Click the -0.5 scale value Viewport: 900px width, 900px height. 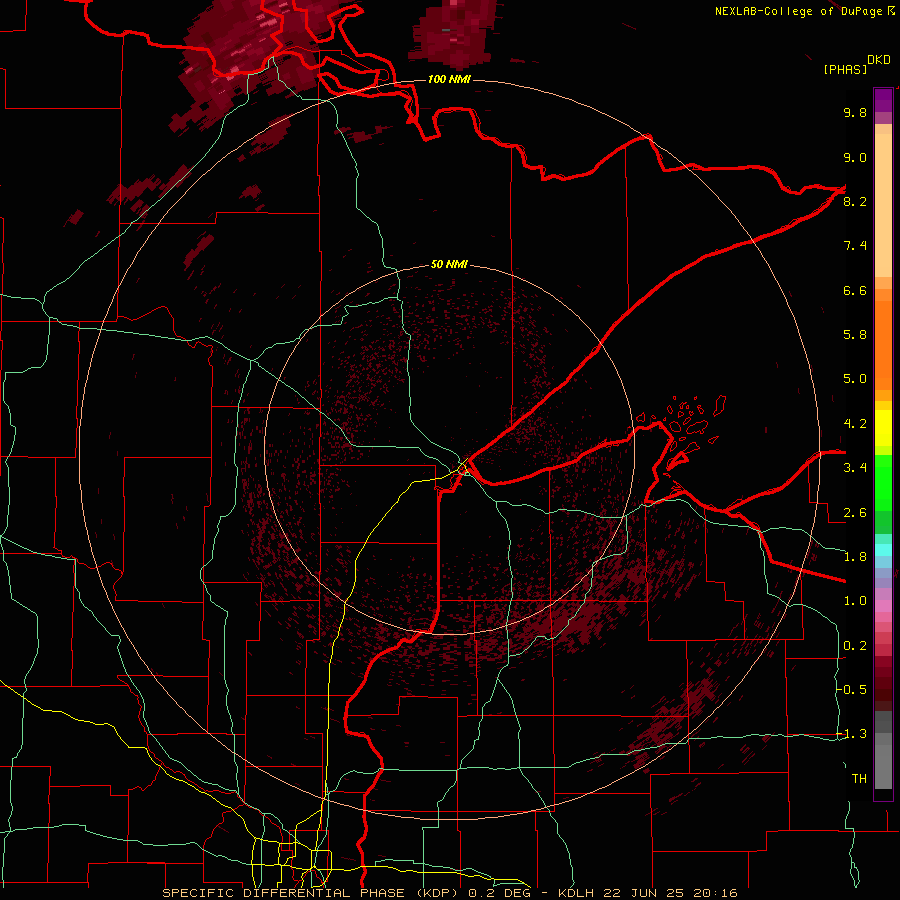point(852,689)
